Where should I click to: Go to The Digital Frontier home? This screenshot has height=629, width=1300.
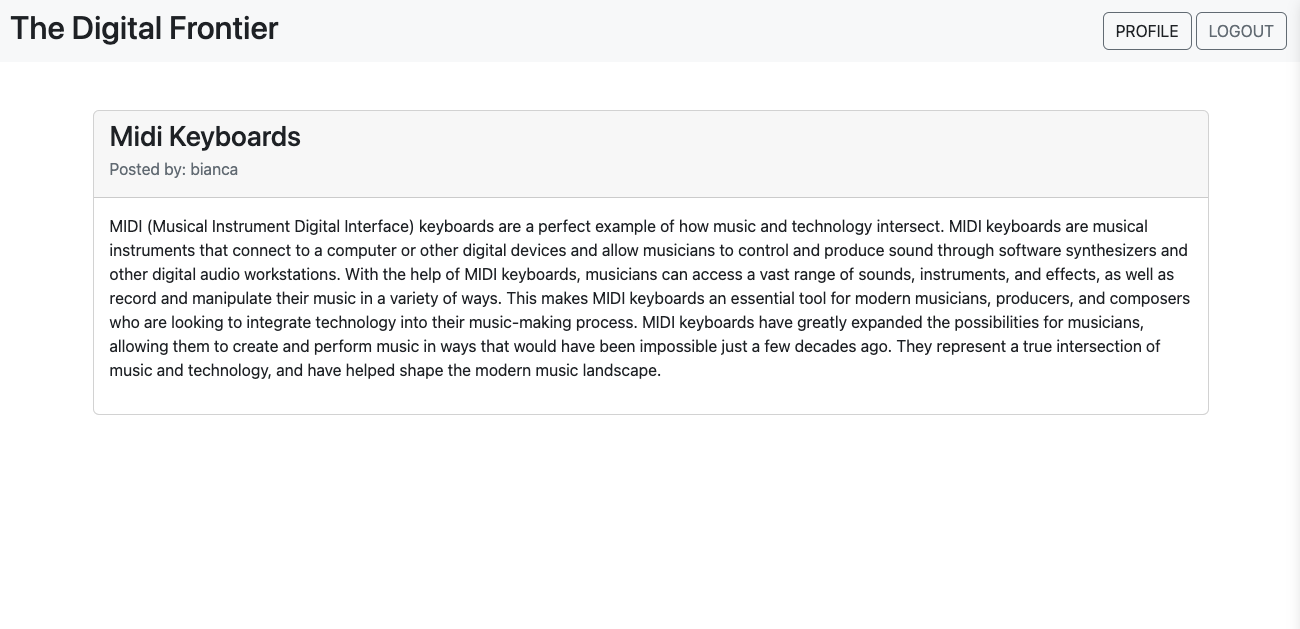tap(144, 28)
